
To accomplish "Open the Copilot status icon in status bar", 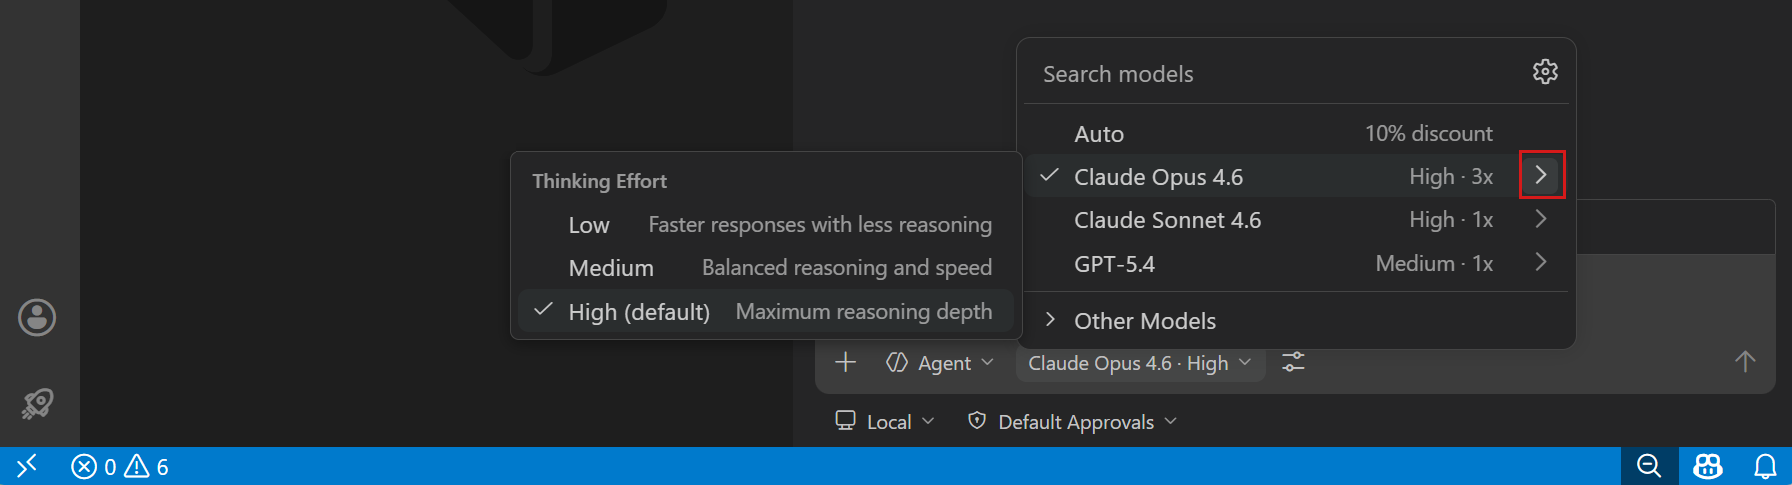I will pyautogui.click(x=1708, y=466).
